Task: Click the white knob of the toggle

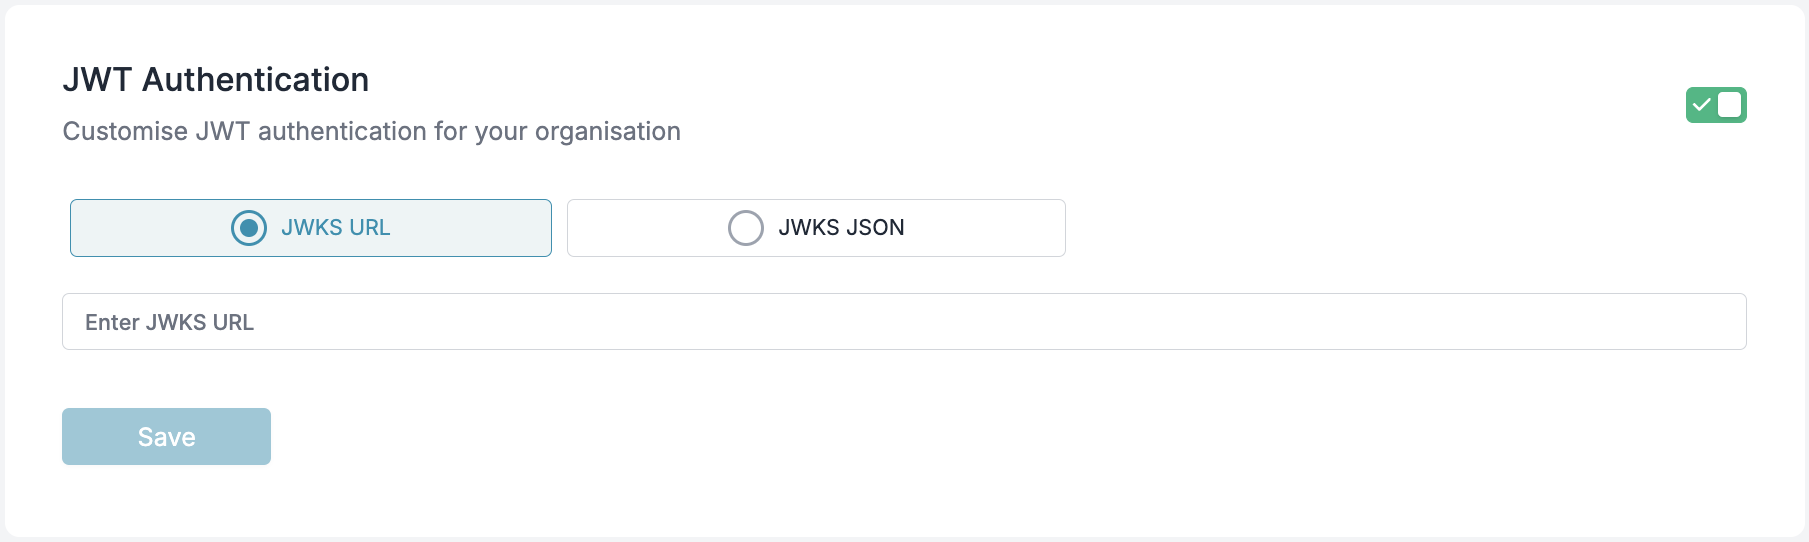Action: tap(1730, 105)
